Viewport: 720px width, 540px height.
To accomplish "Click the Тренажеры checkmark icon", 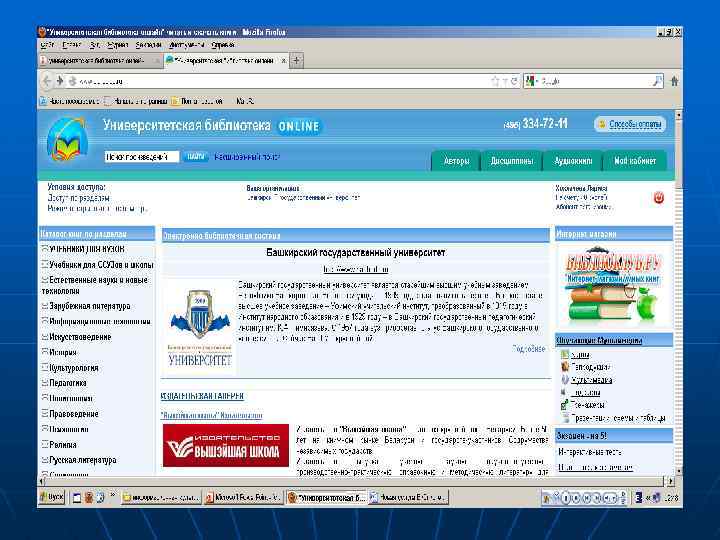I will (x=565, y=405).
